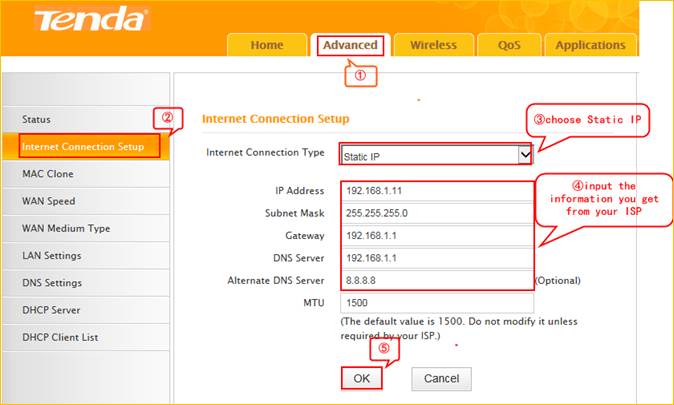Click the Subnet Mask field
674x405 pixels.
(436, 213)
